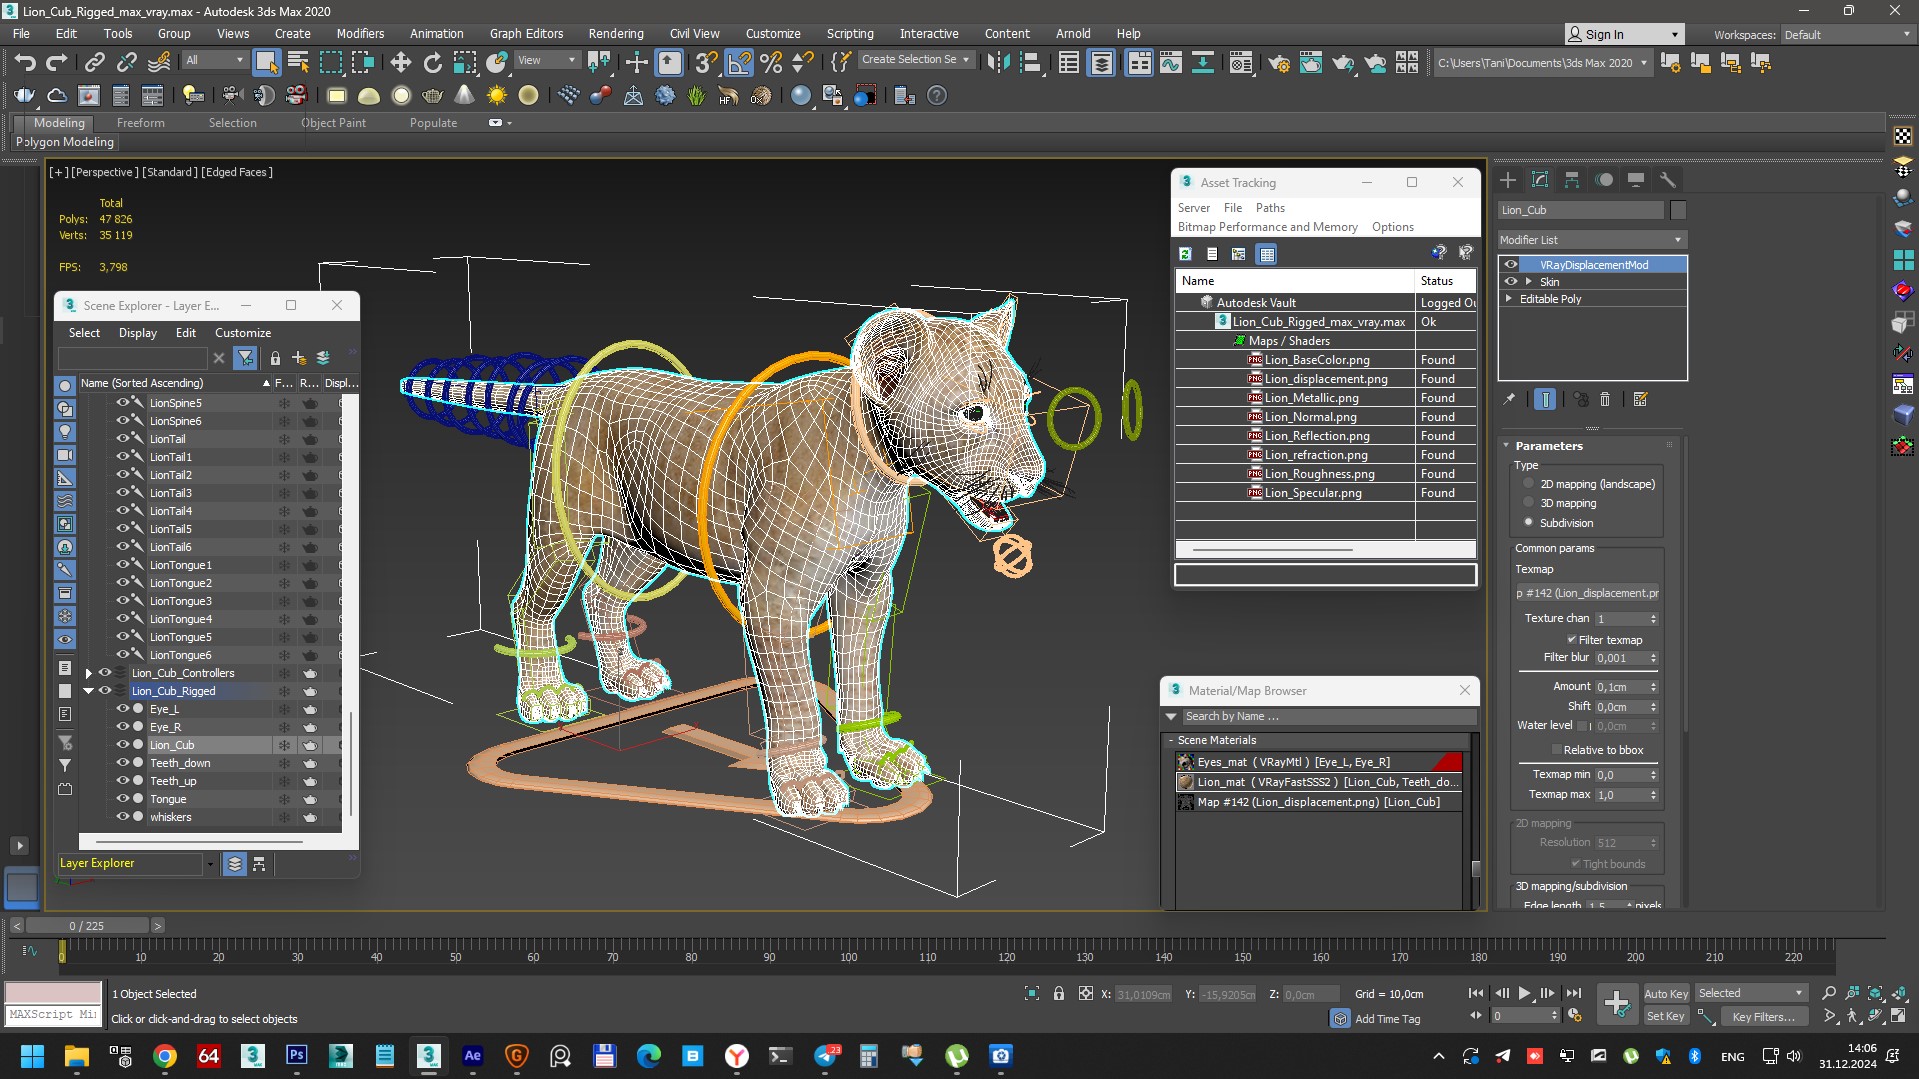The image size is (1919, 1079).
Task: Click the Undo arrow in main toolbar
Action: (24, 62)
